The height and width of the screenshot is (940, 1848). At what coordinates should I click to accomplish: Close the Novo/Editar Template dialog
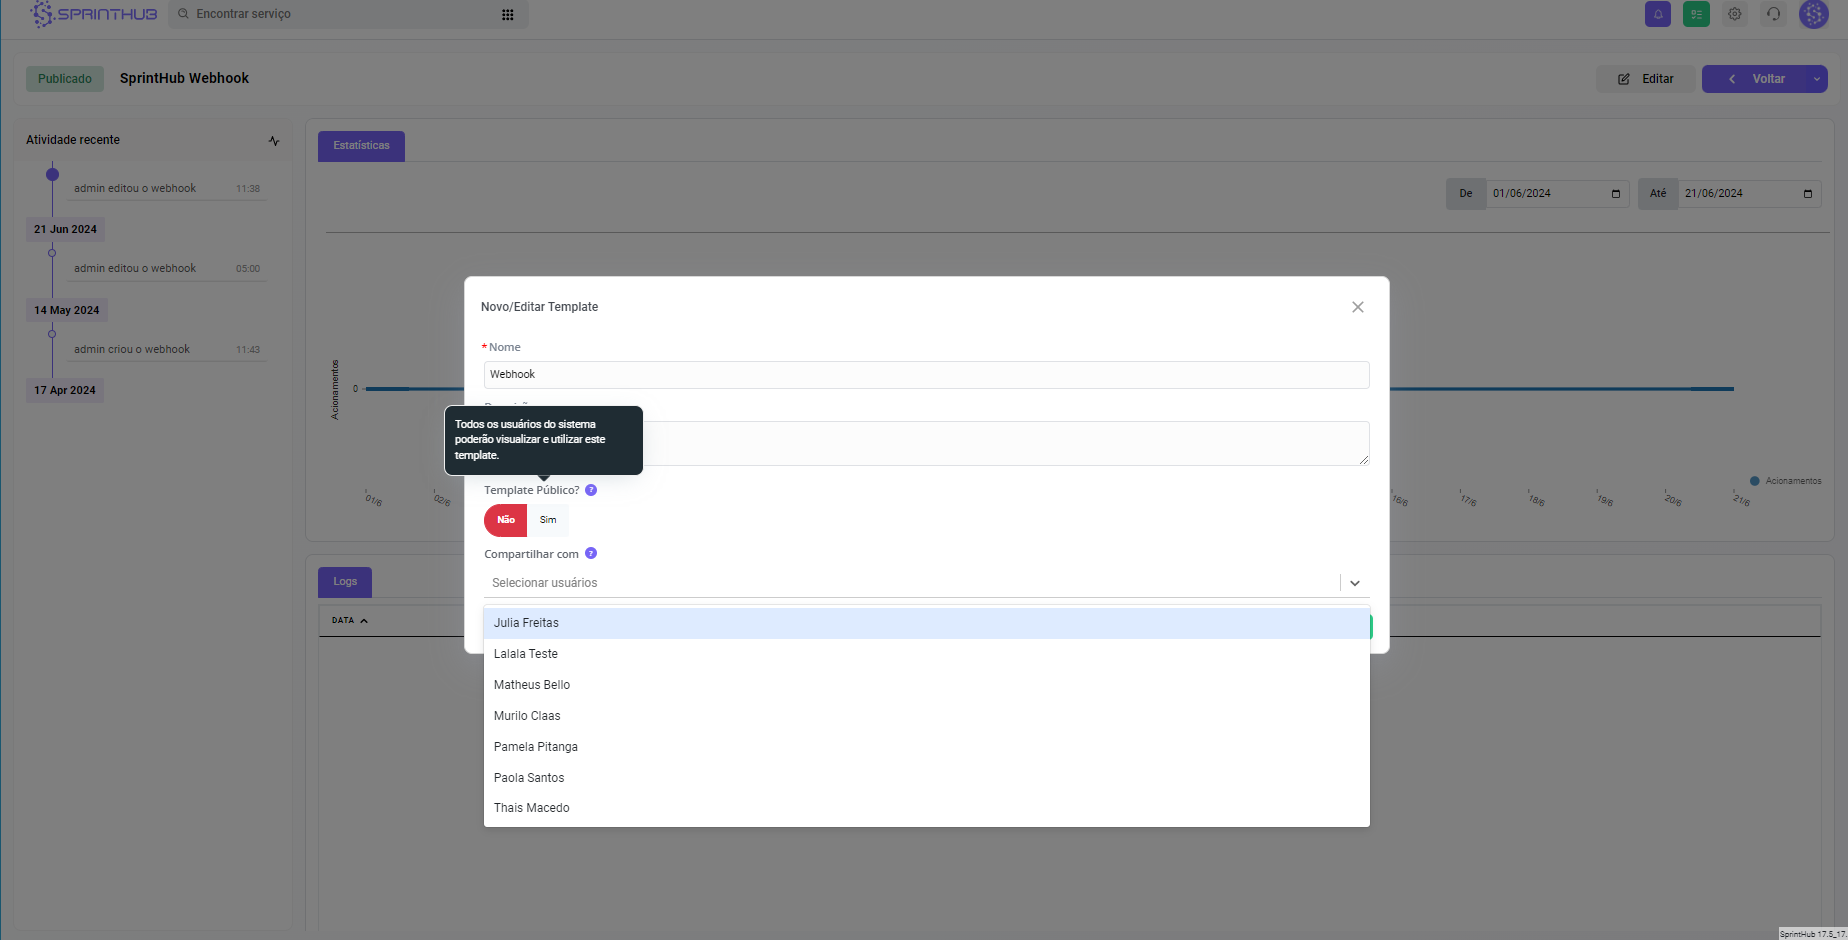[x=1357, y=307]
